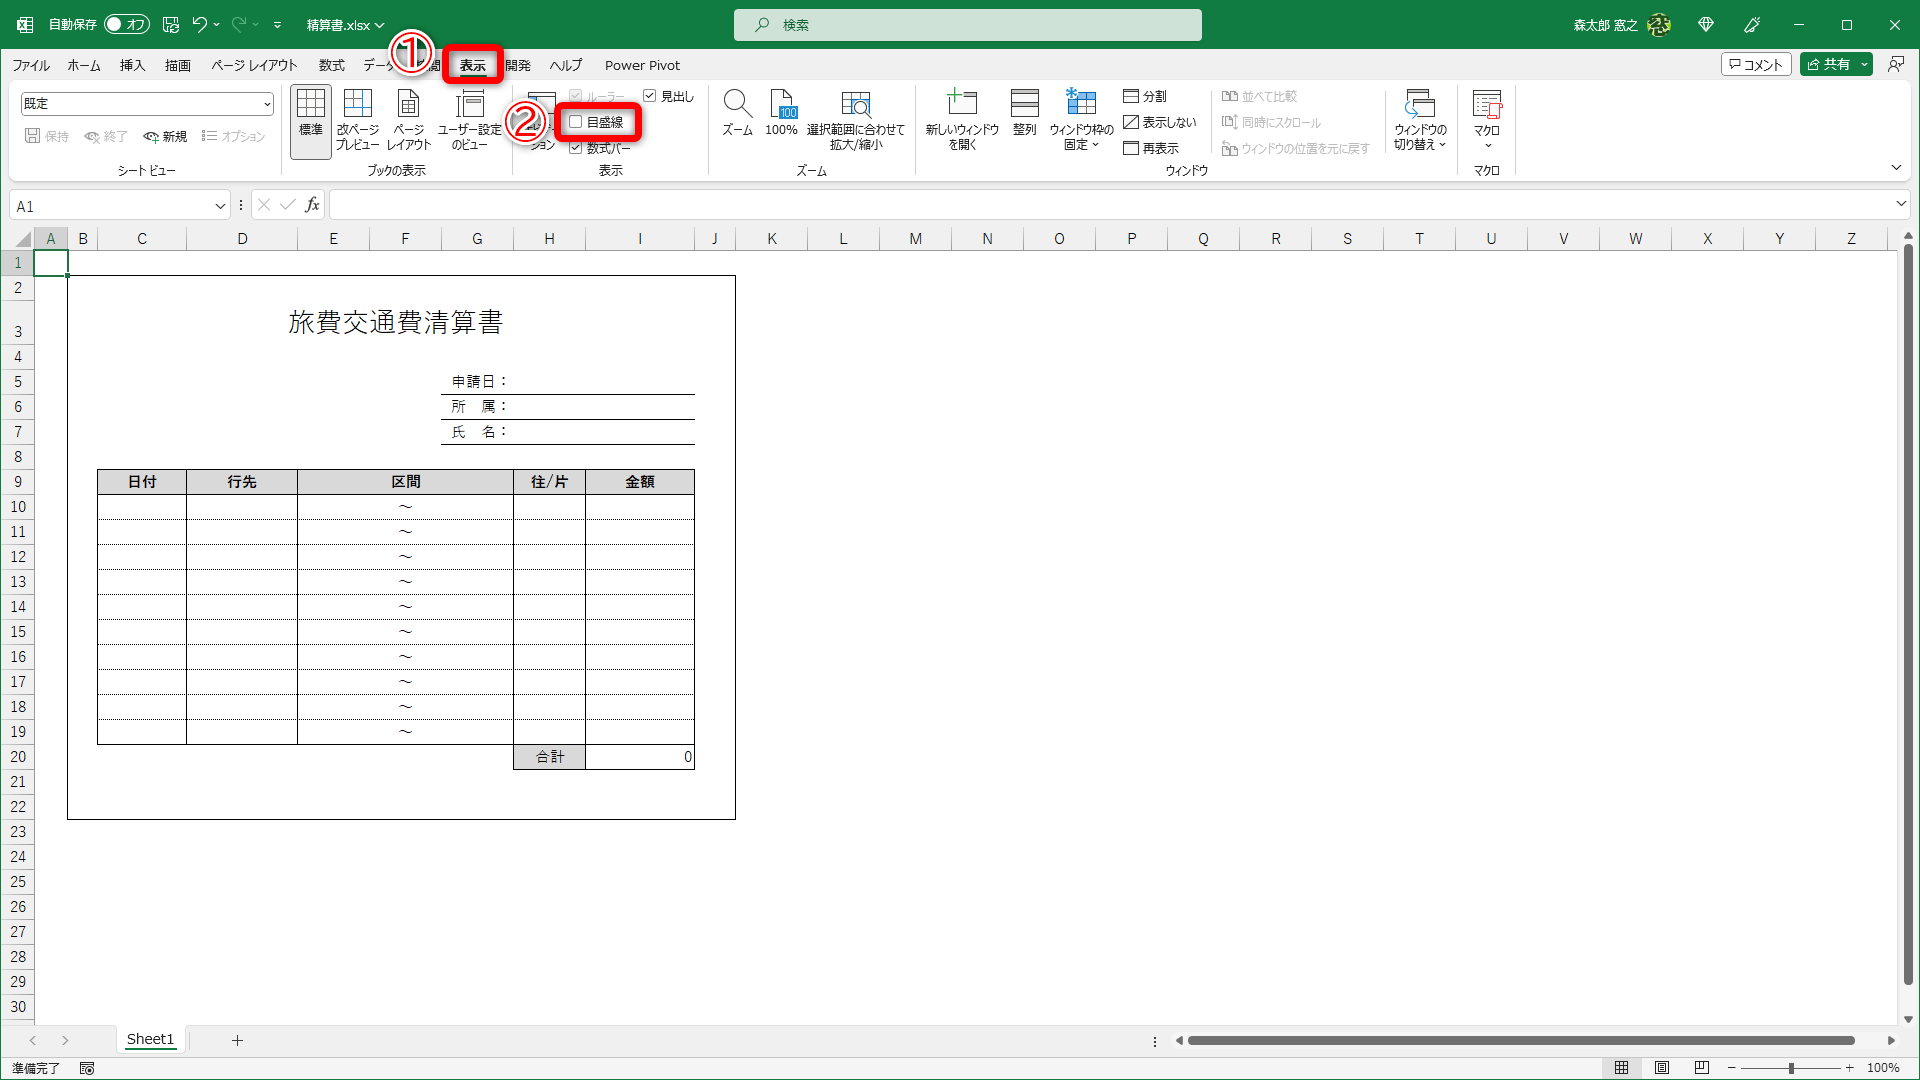Viewport: 1920px width, 1080px height.
Task: Click the 検索 search box
Action: [x=966, y=24]
